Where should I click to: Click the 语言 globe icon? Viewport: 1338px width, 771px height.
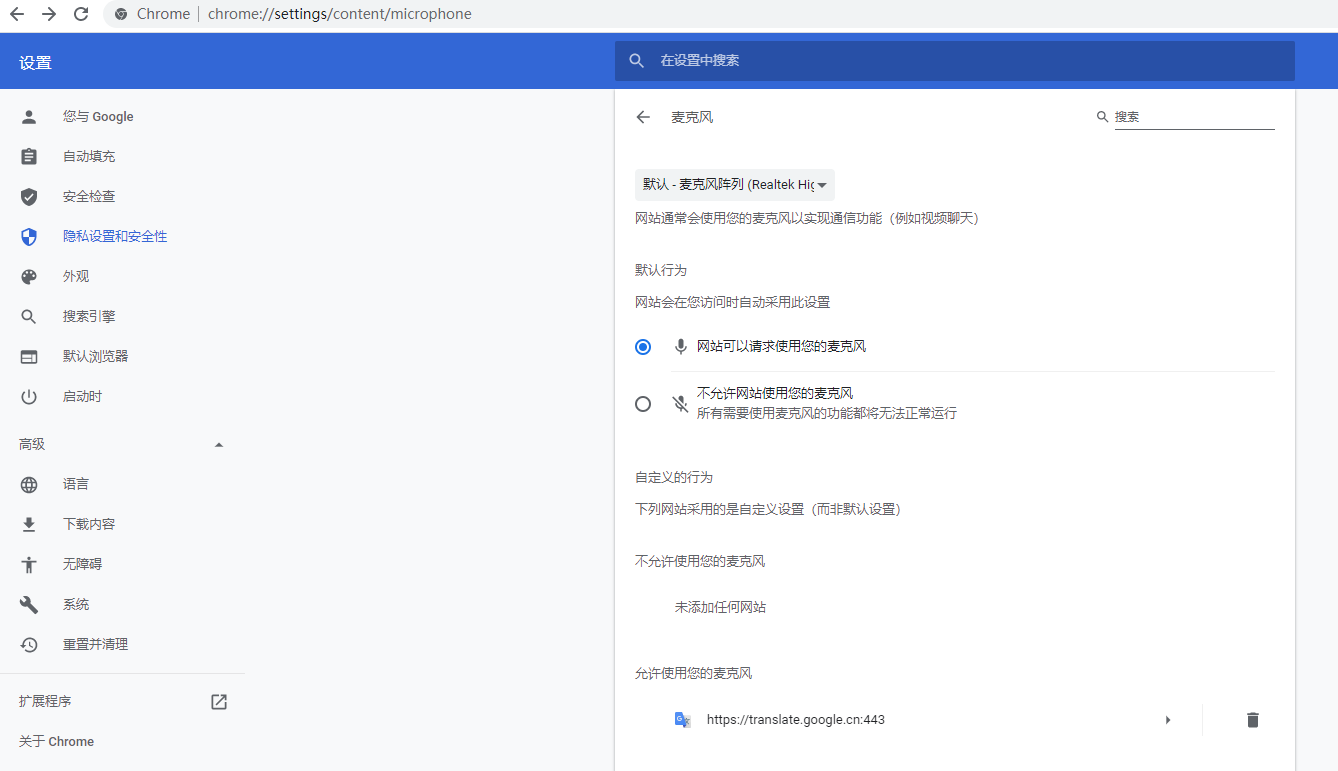pos(29,485)
